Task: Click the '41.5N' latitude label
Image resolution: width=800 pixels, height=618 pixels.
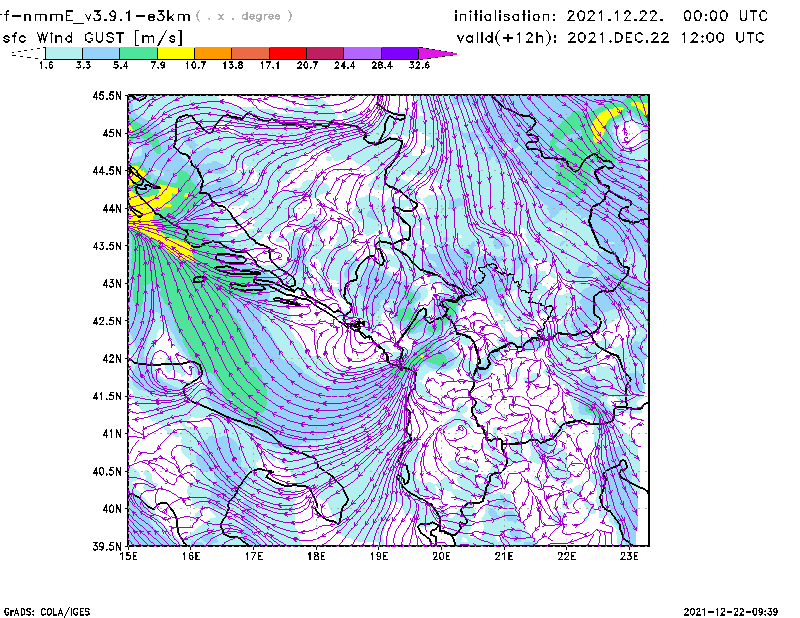Action: click(x=107, y=396)
